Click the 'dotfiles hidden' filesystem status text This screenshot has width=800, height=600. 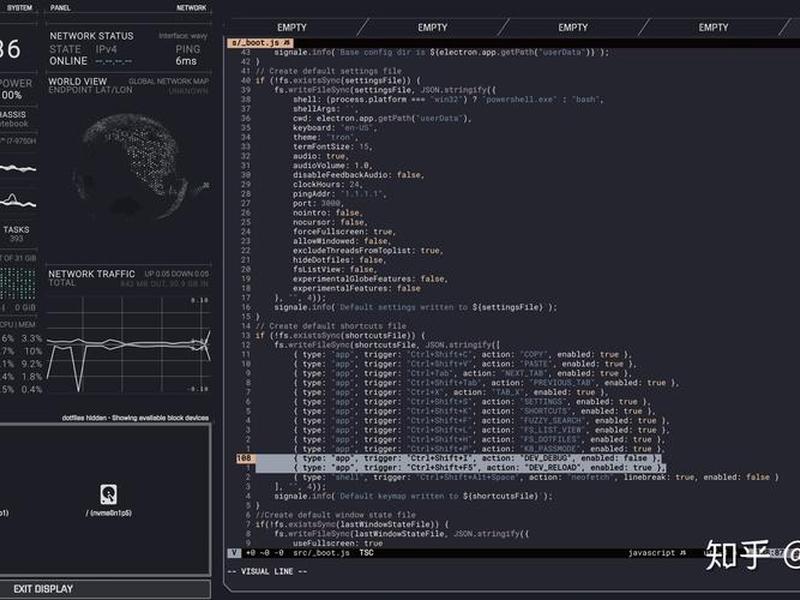(x=135, y=417)
